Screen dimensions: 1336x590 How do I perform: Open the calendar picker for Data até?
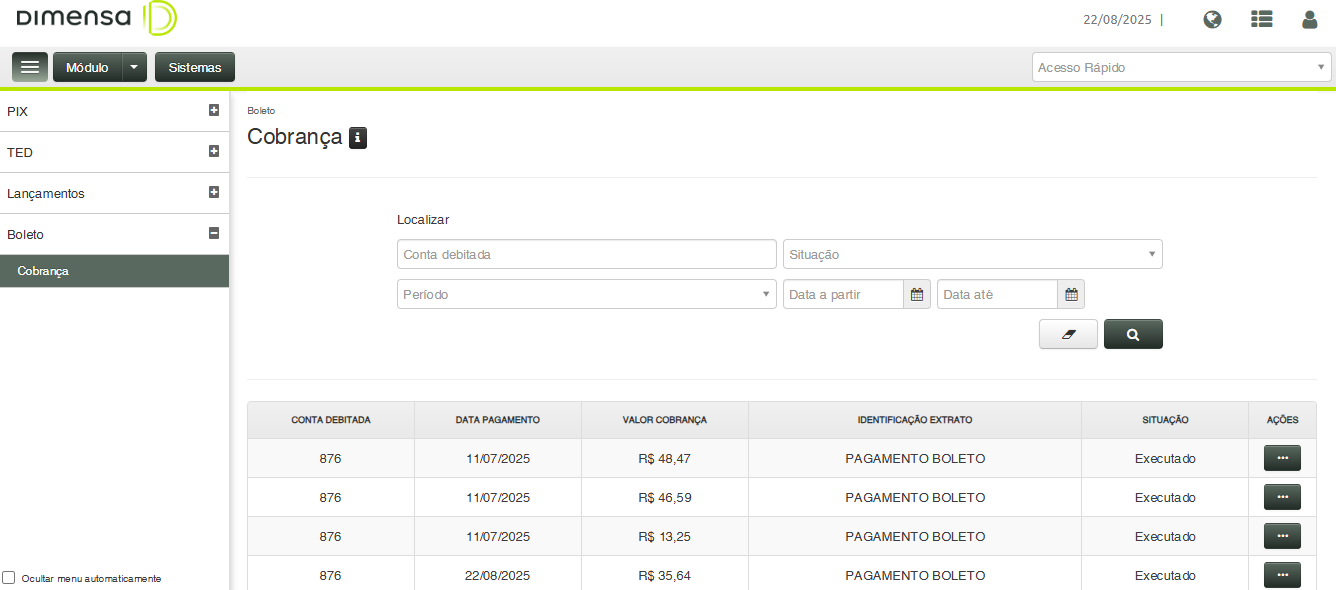coord(1070,294)
